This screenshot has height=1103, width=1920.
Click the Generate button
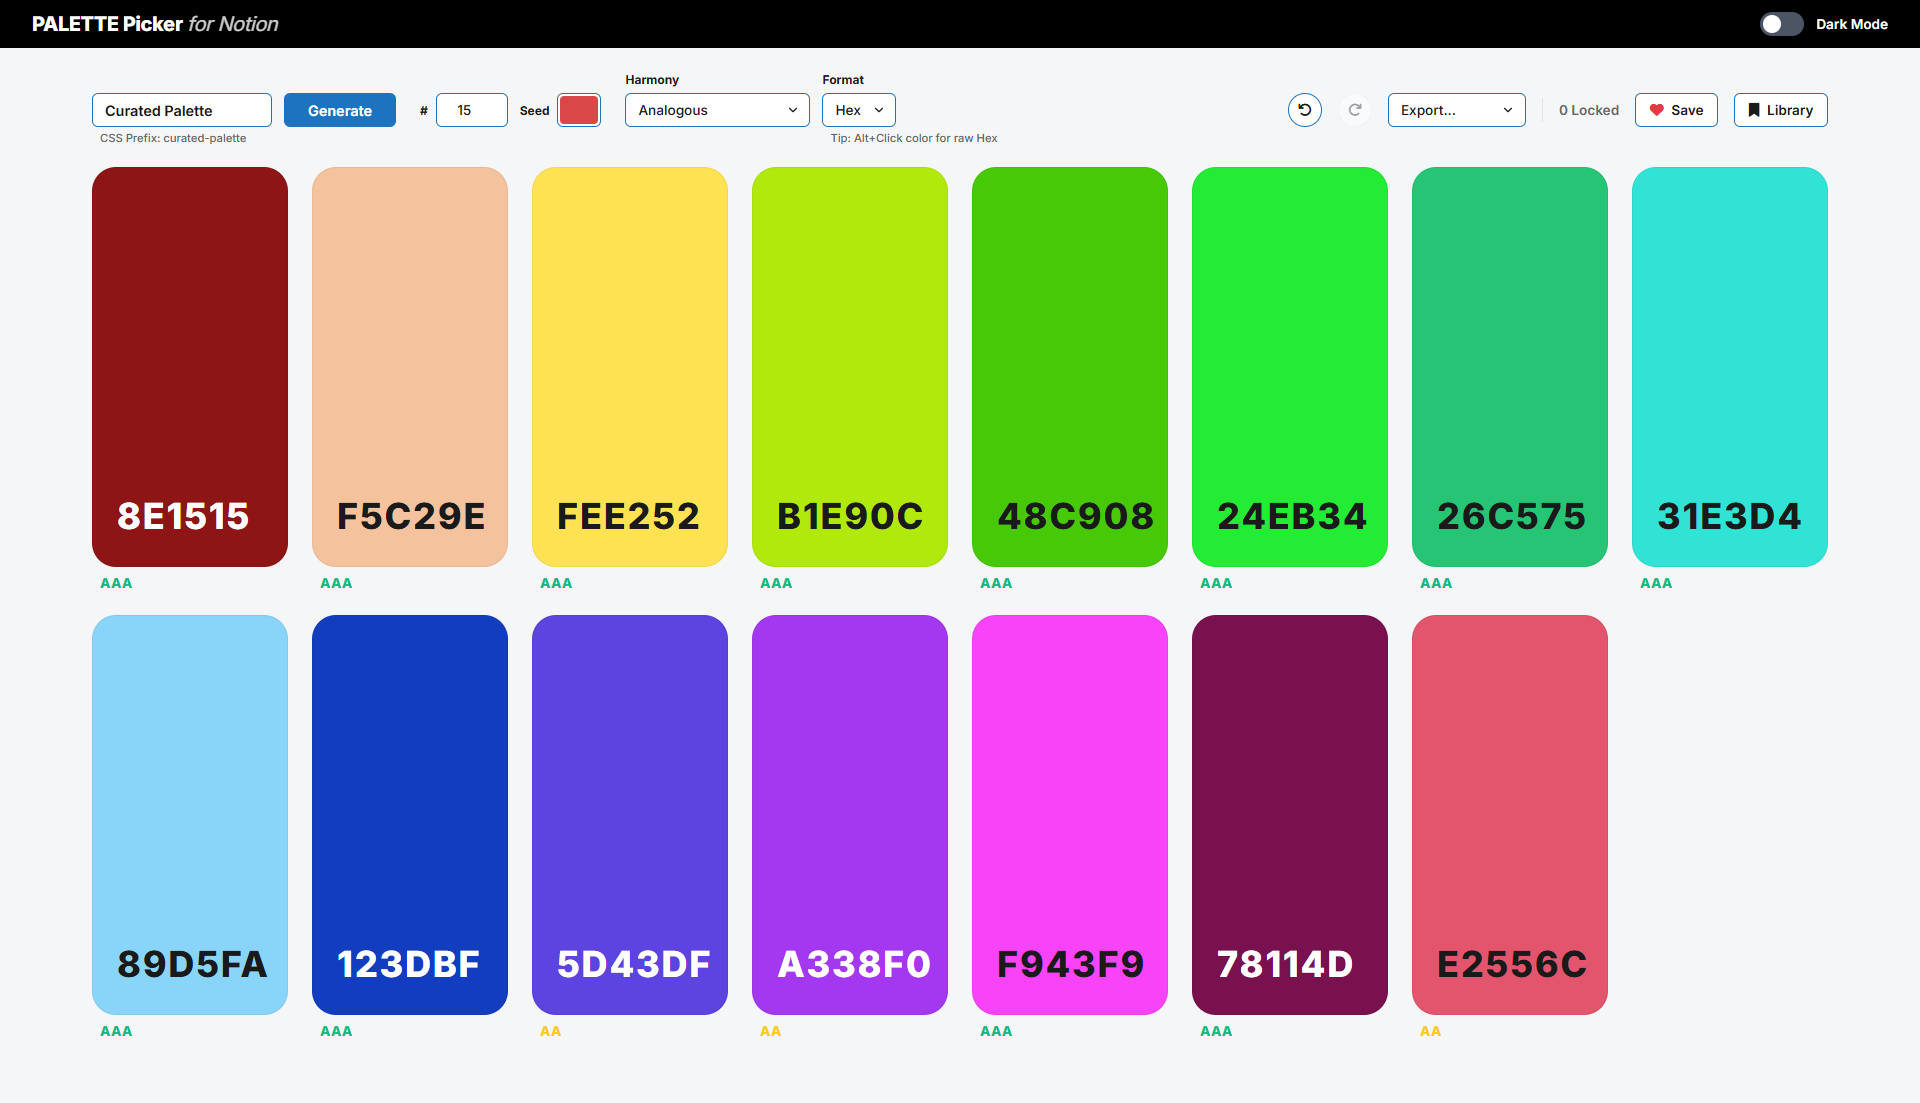(339, 110)
